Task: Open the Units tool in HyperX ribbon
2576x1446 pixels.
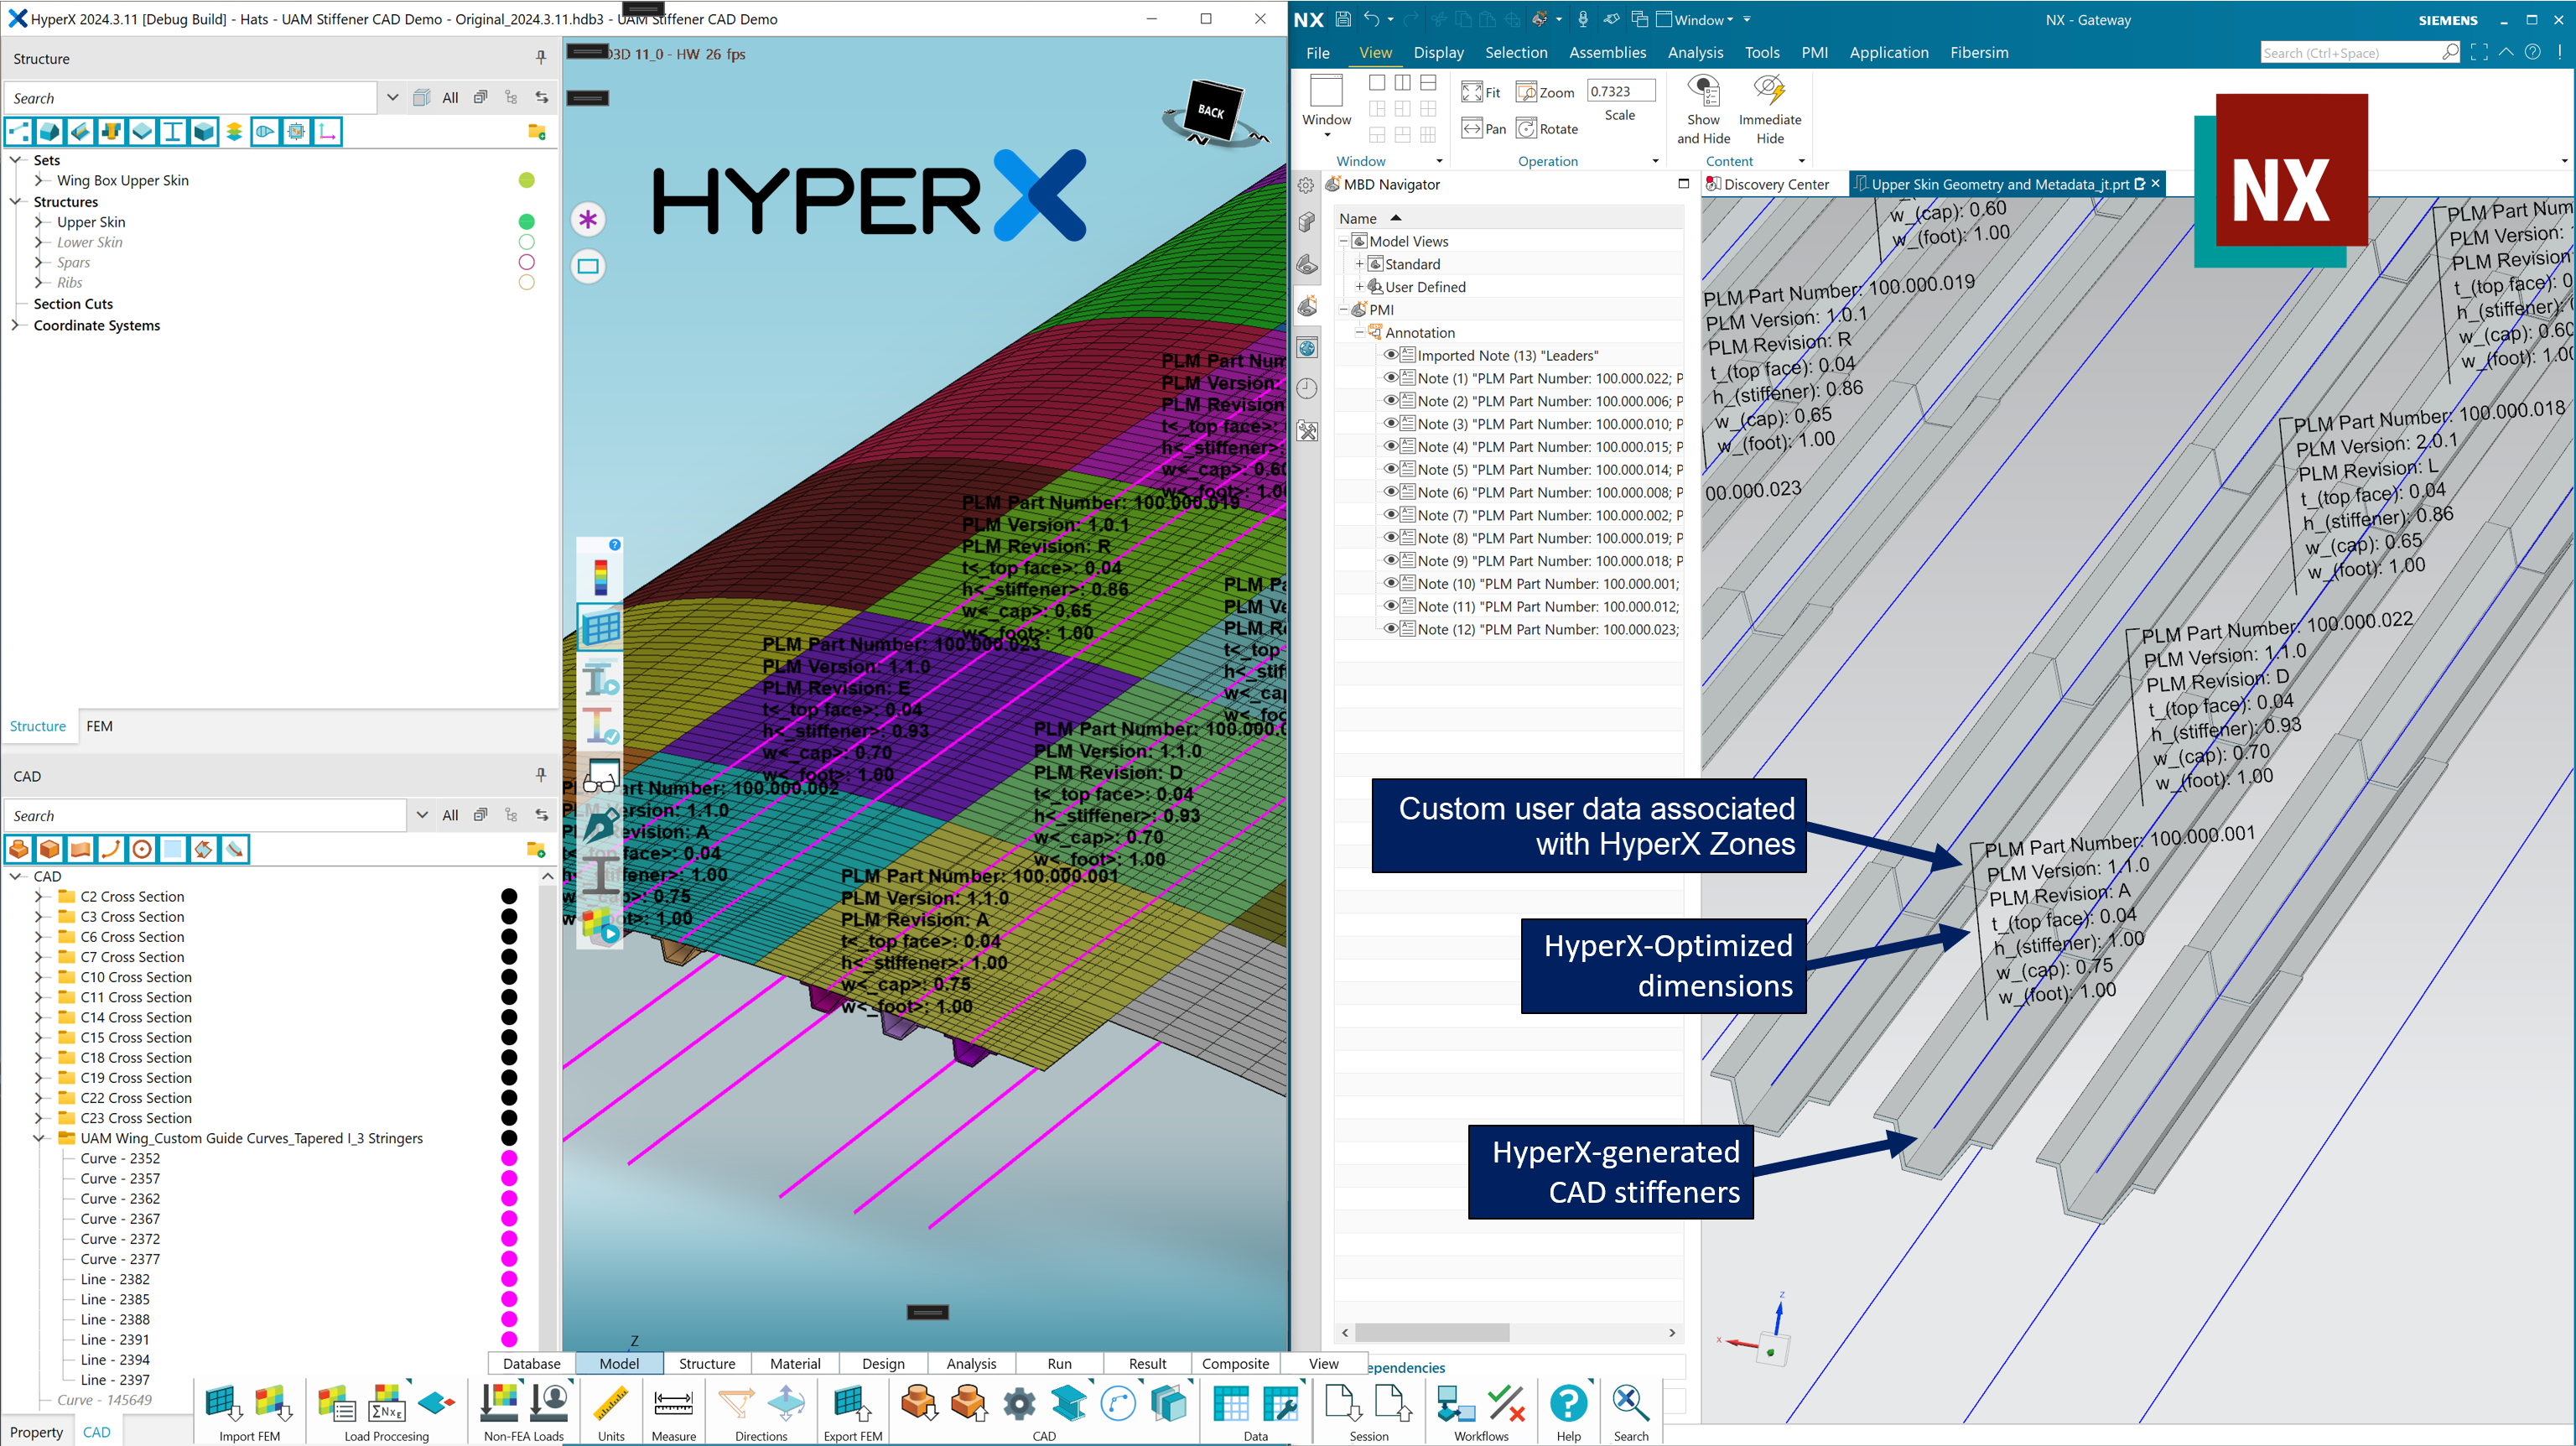Action: [611, 1402]
